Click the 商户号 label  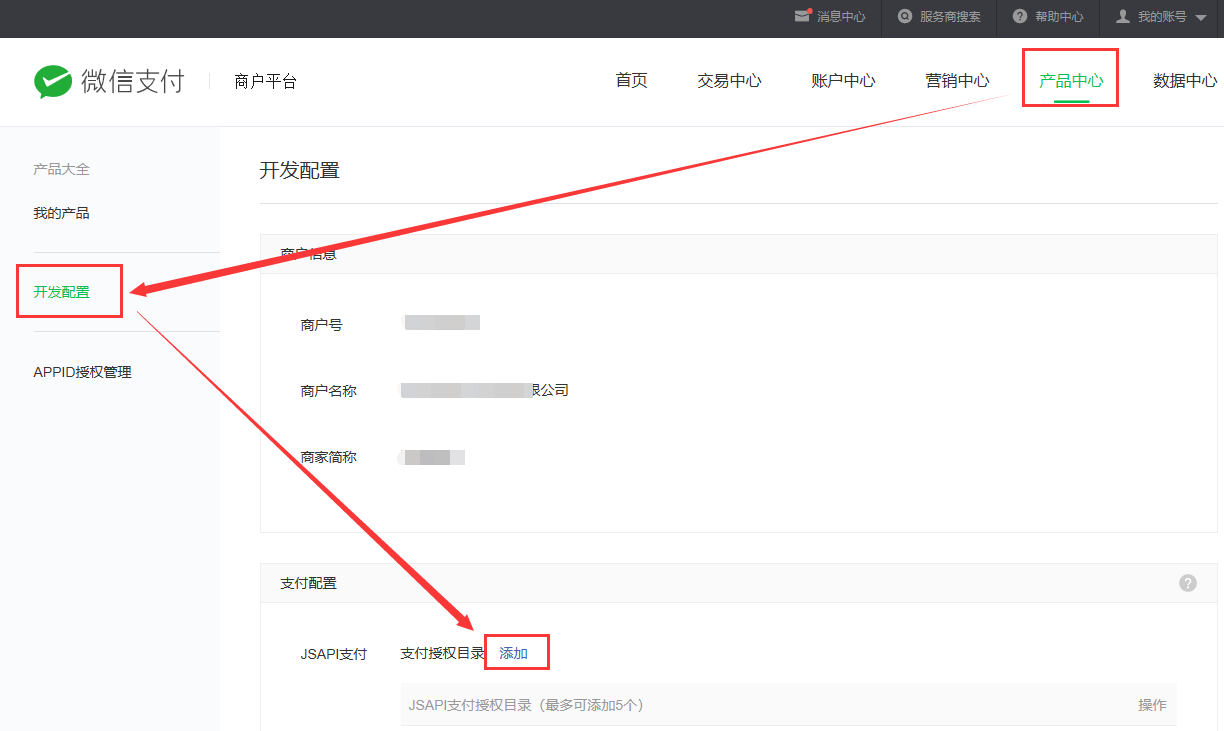[321, 325]
